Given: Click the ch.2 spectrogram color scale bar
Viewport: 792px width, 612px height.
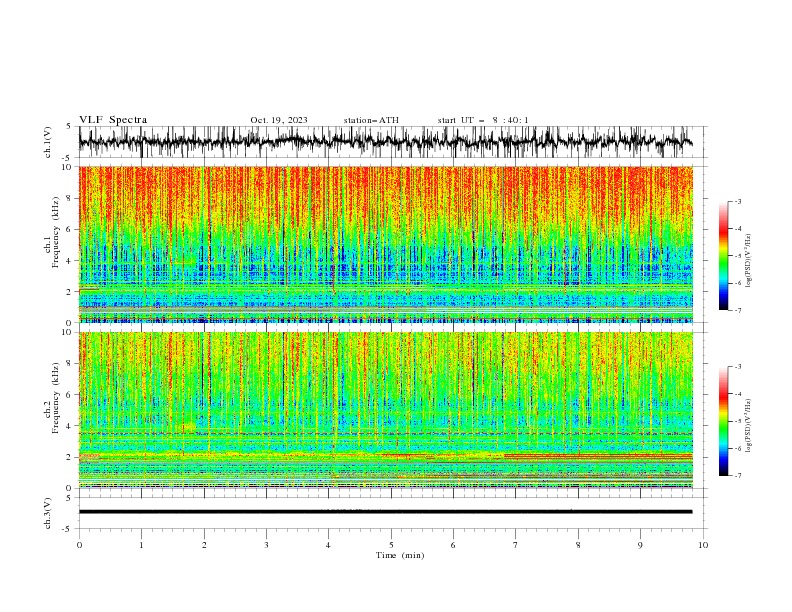Looking at the screenshot, I should point(724,421).
